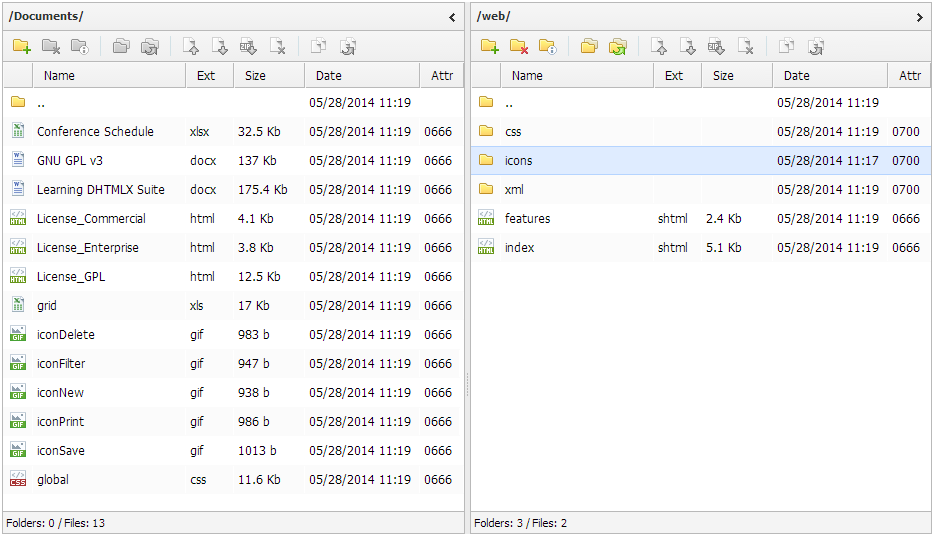Image resolution: width=934 pixels, height=536 pixels.
Task: Sort web list by Size column
Action: pos(737,76)
